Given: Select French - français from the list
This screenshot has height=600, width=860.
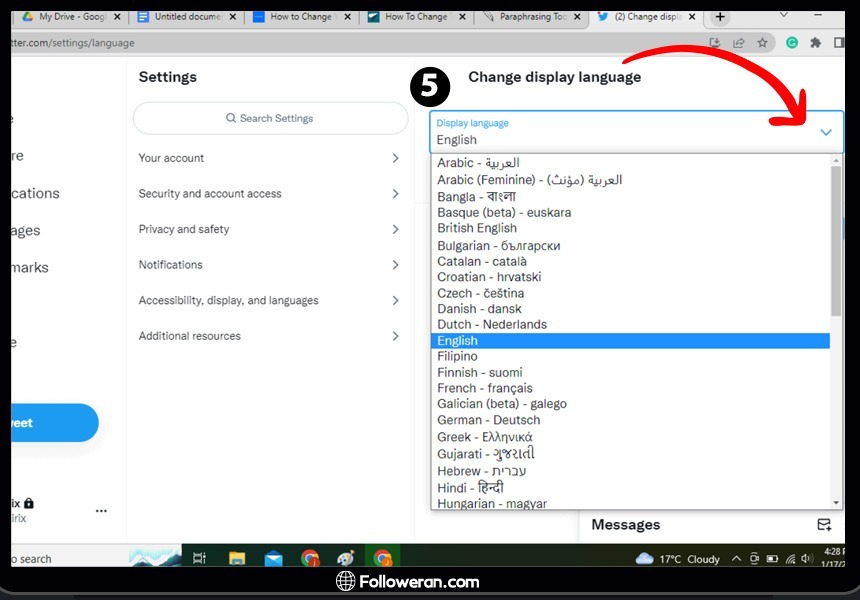Looking at the screenshot, I should point(485,388).
